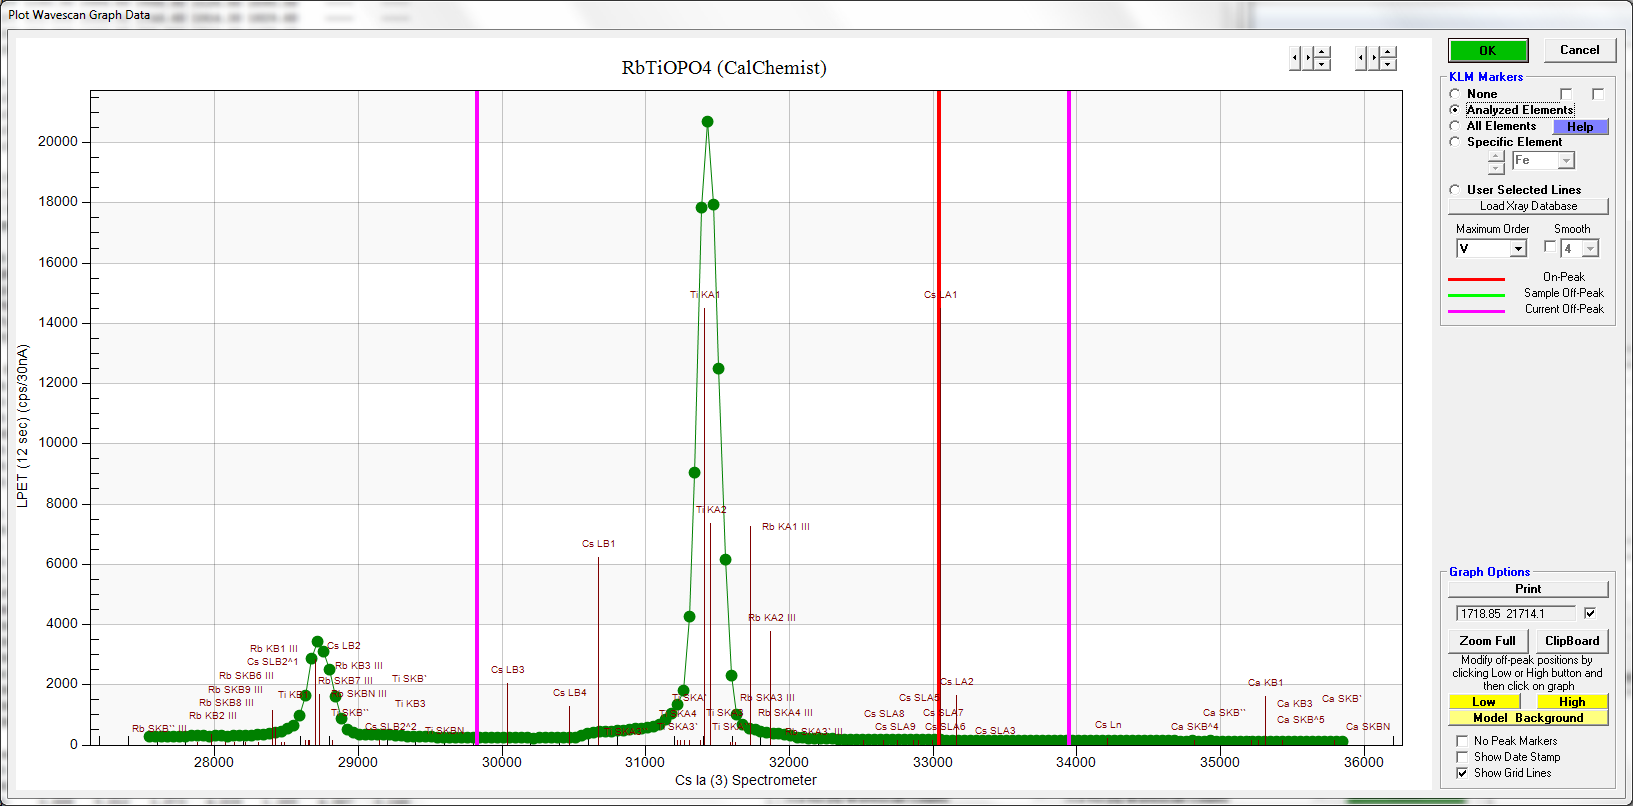This screenshot has height=806, width=1633.
Task: Click down arrow in second graph pan group
Action: [1388, 64]
